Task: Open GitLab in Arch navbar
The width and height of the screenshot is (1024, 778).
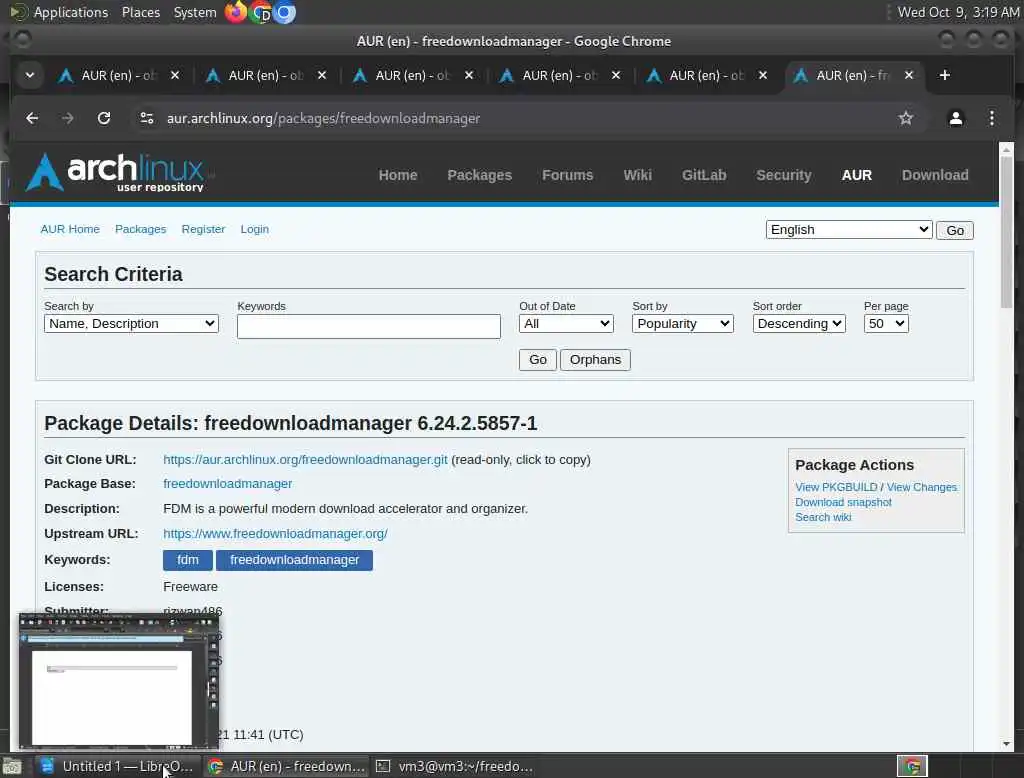Action: coord(704,175)
